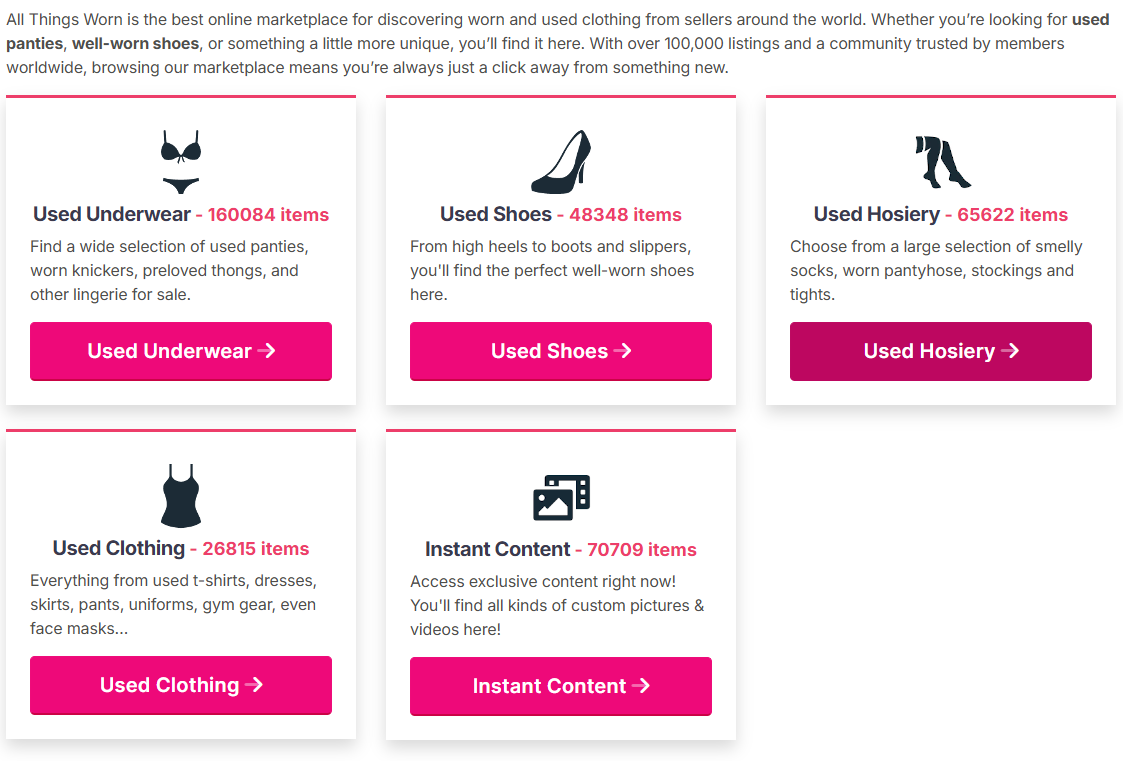The width and height of the screenshot is (1123, 761).
Task: Open the Used Hosiery category button
Action: (x=940, y=351)
